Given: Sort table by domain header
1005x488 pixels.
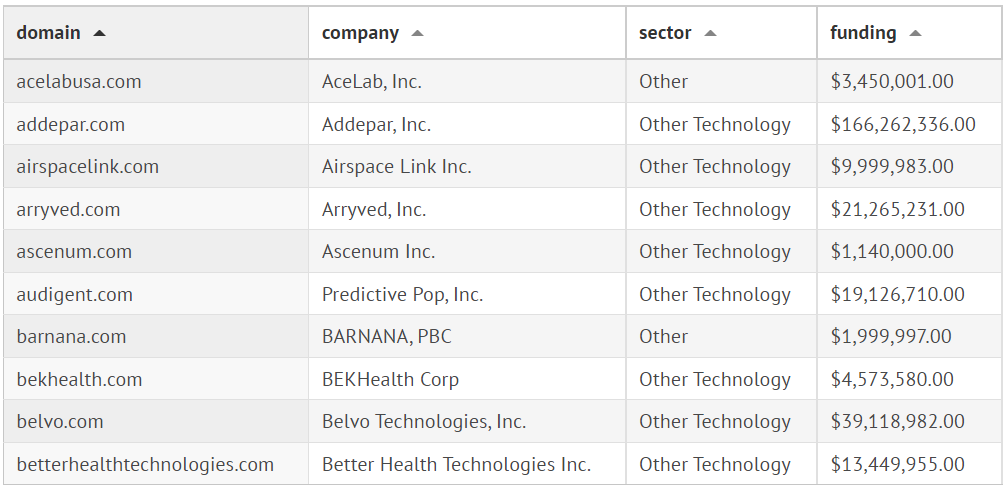Looking at the screenshot, I should 48,33.
